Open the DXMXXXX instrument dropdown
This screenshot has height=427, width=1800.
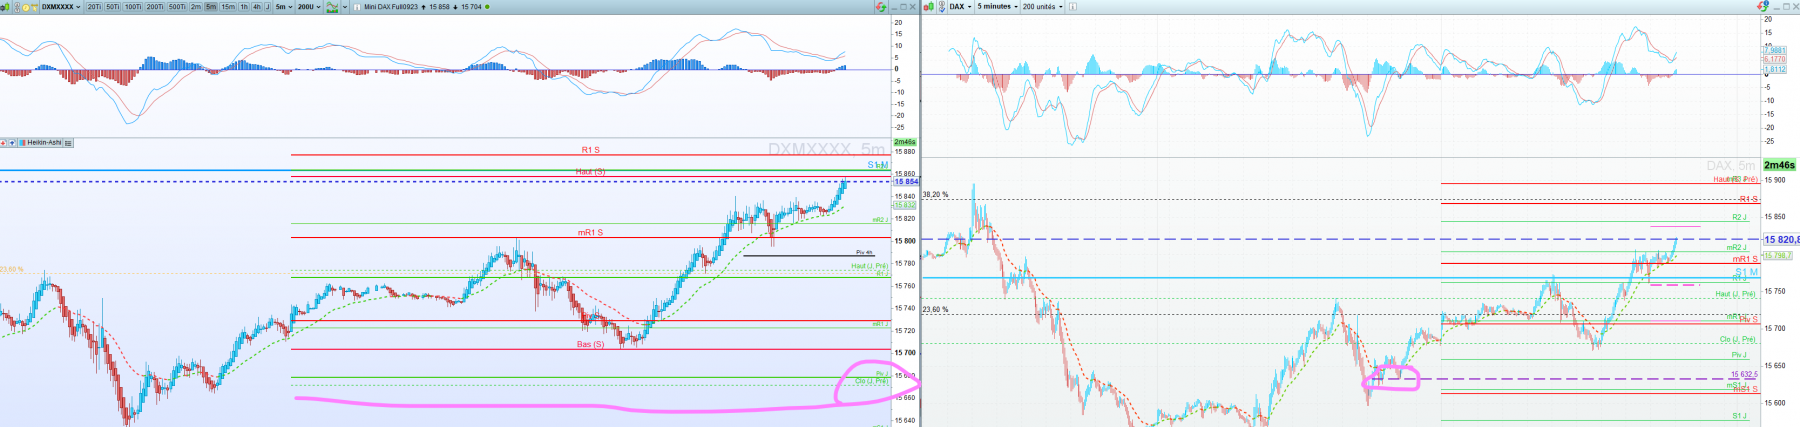(61, 6)
